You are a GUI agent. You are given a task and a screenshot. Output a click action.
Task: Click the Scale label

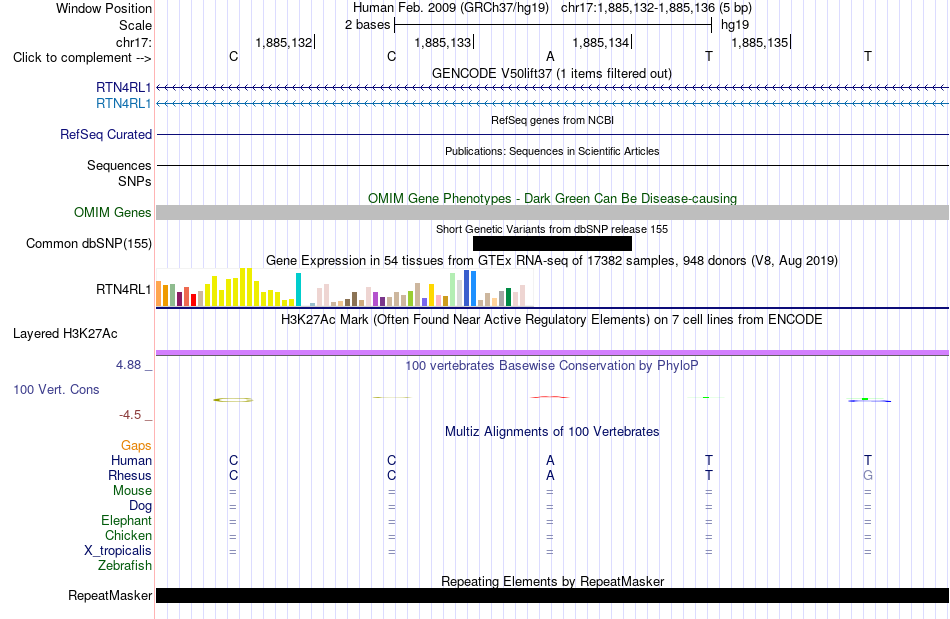[x=136, y=25]
